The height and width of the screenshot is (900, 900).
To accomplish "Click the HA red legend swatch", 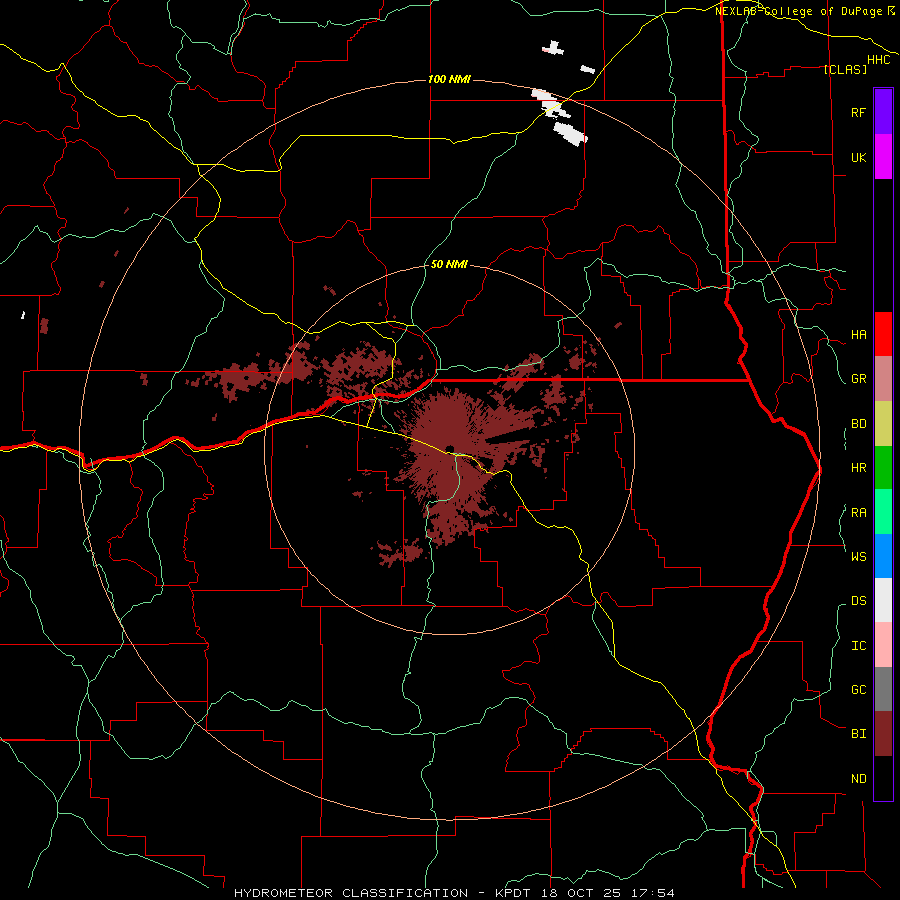I will click(x=883, y=334).
